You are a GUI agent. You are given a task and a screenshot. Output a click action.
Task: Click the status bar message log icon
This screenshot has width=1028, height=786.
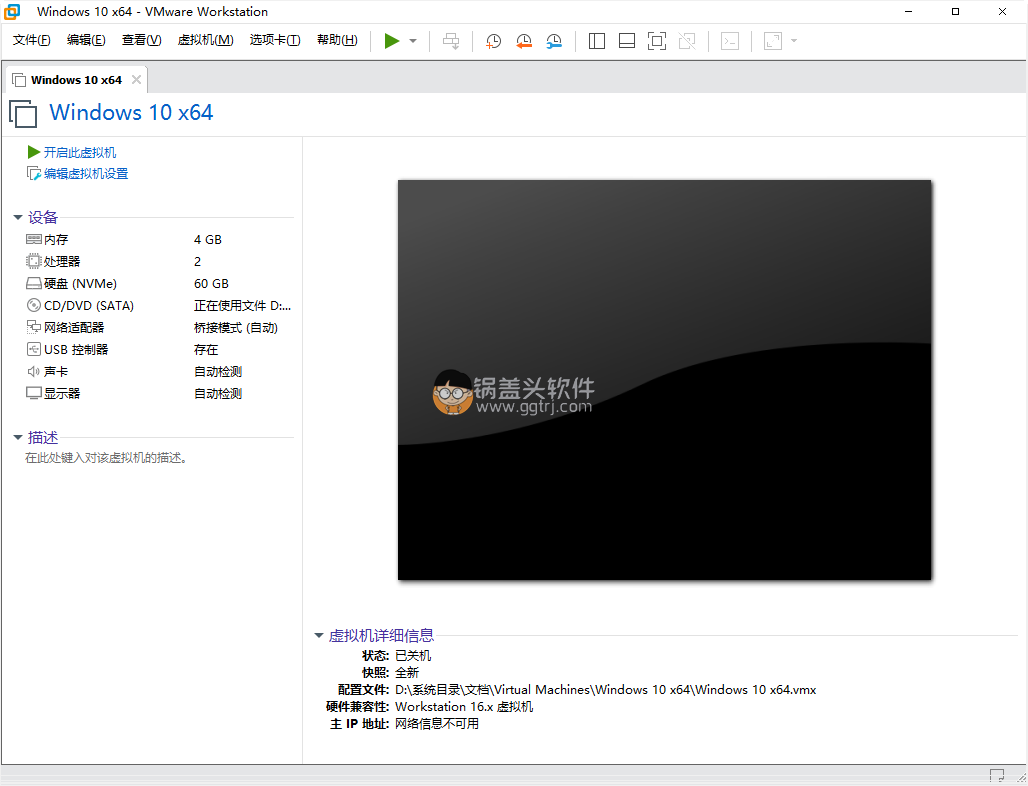997,776
